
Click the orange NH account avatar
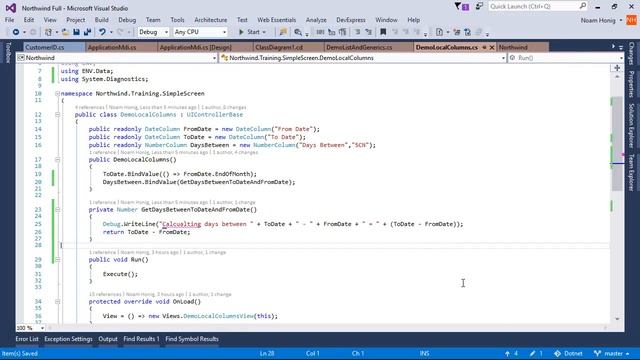point(631,20)
